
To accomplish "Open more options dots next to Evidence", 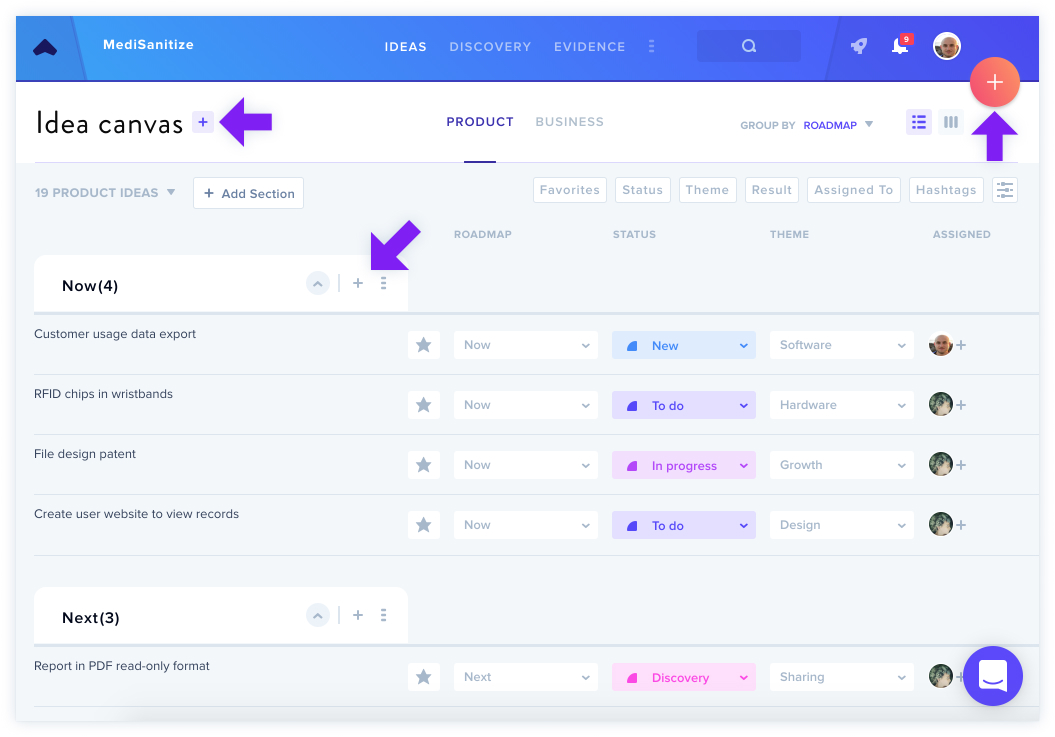I will click(x=651, y=46).
